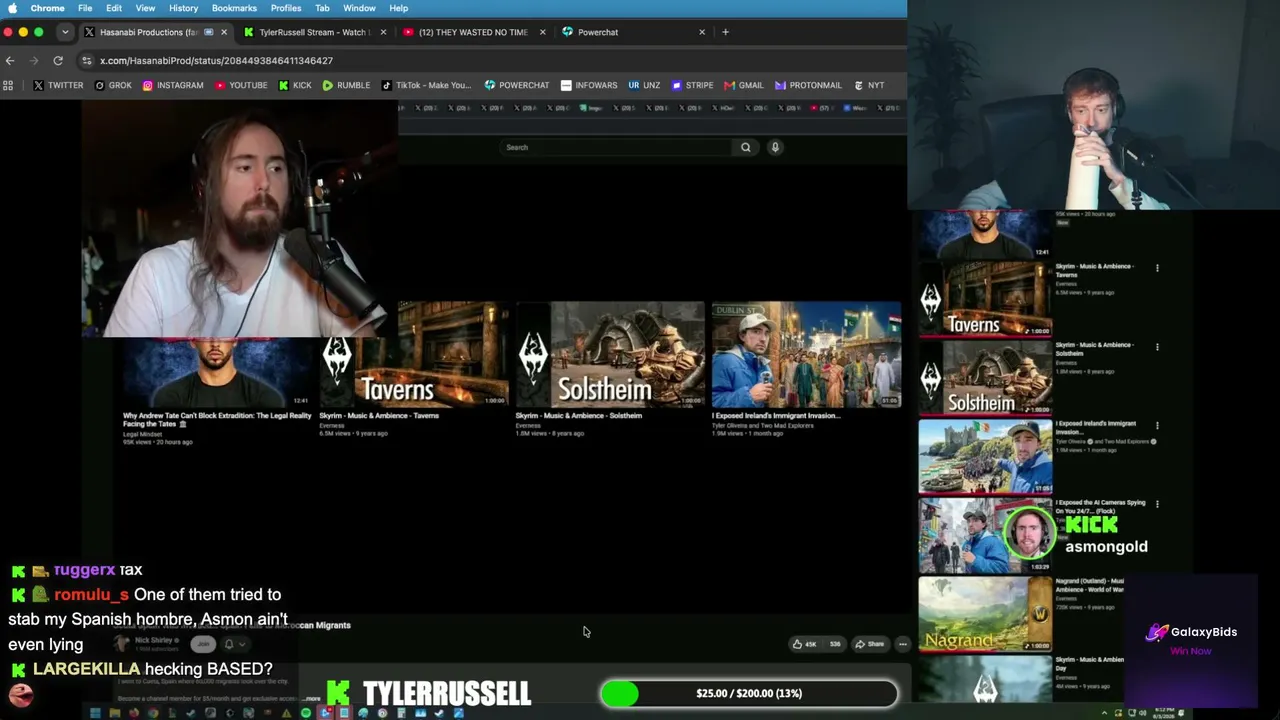The image size is (1280, 720).
Task: Open the INSTAGRAM bookmark
Action: 173,86
